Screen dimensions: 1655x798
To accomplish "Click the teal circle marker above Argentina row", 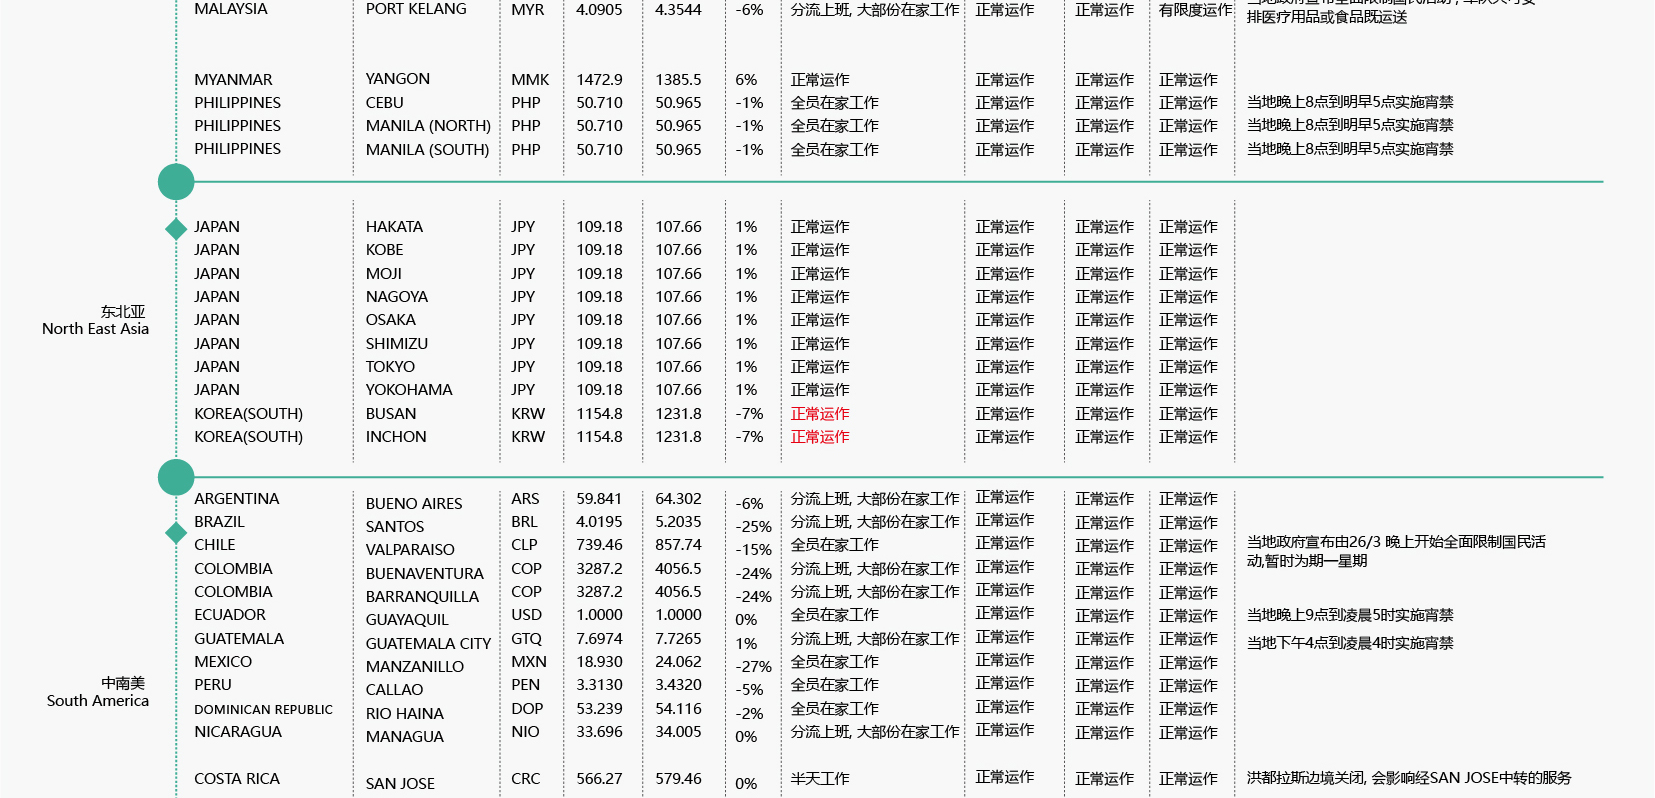I will point(176,477).
